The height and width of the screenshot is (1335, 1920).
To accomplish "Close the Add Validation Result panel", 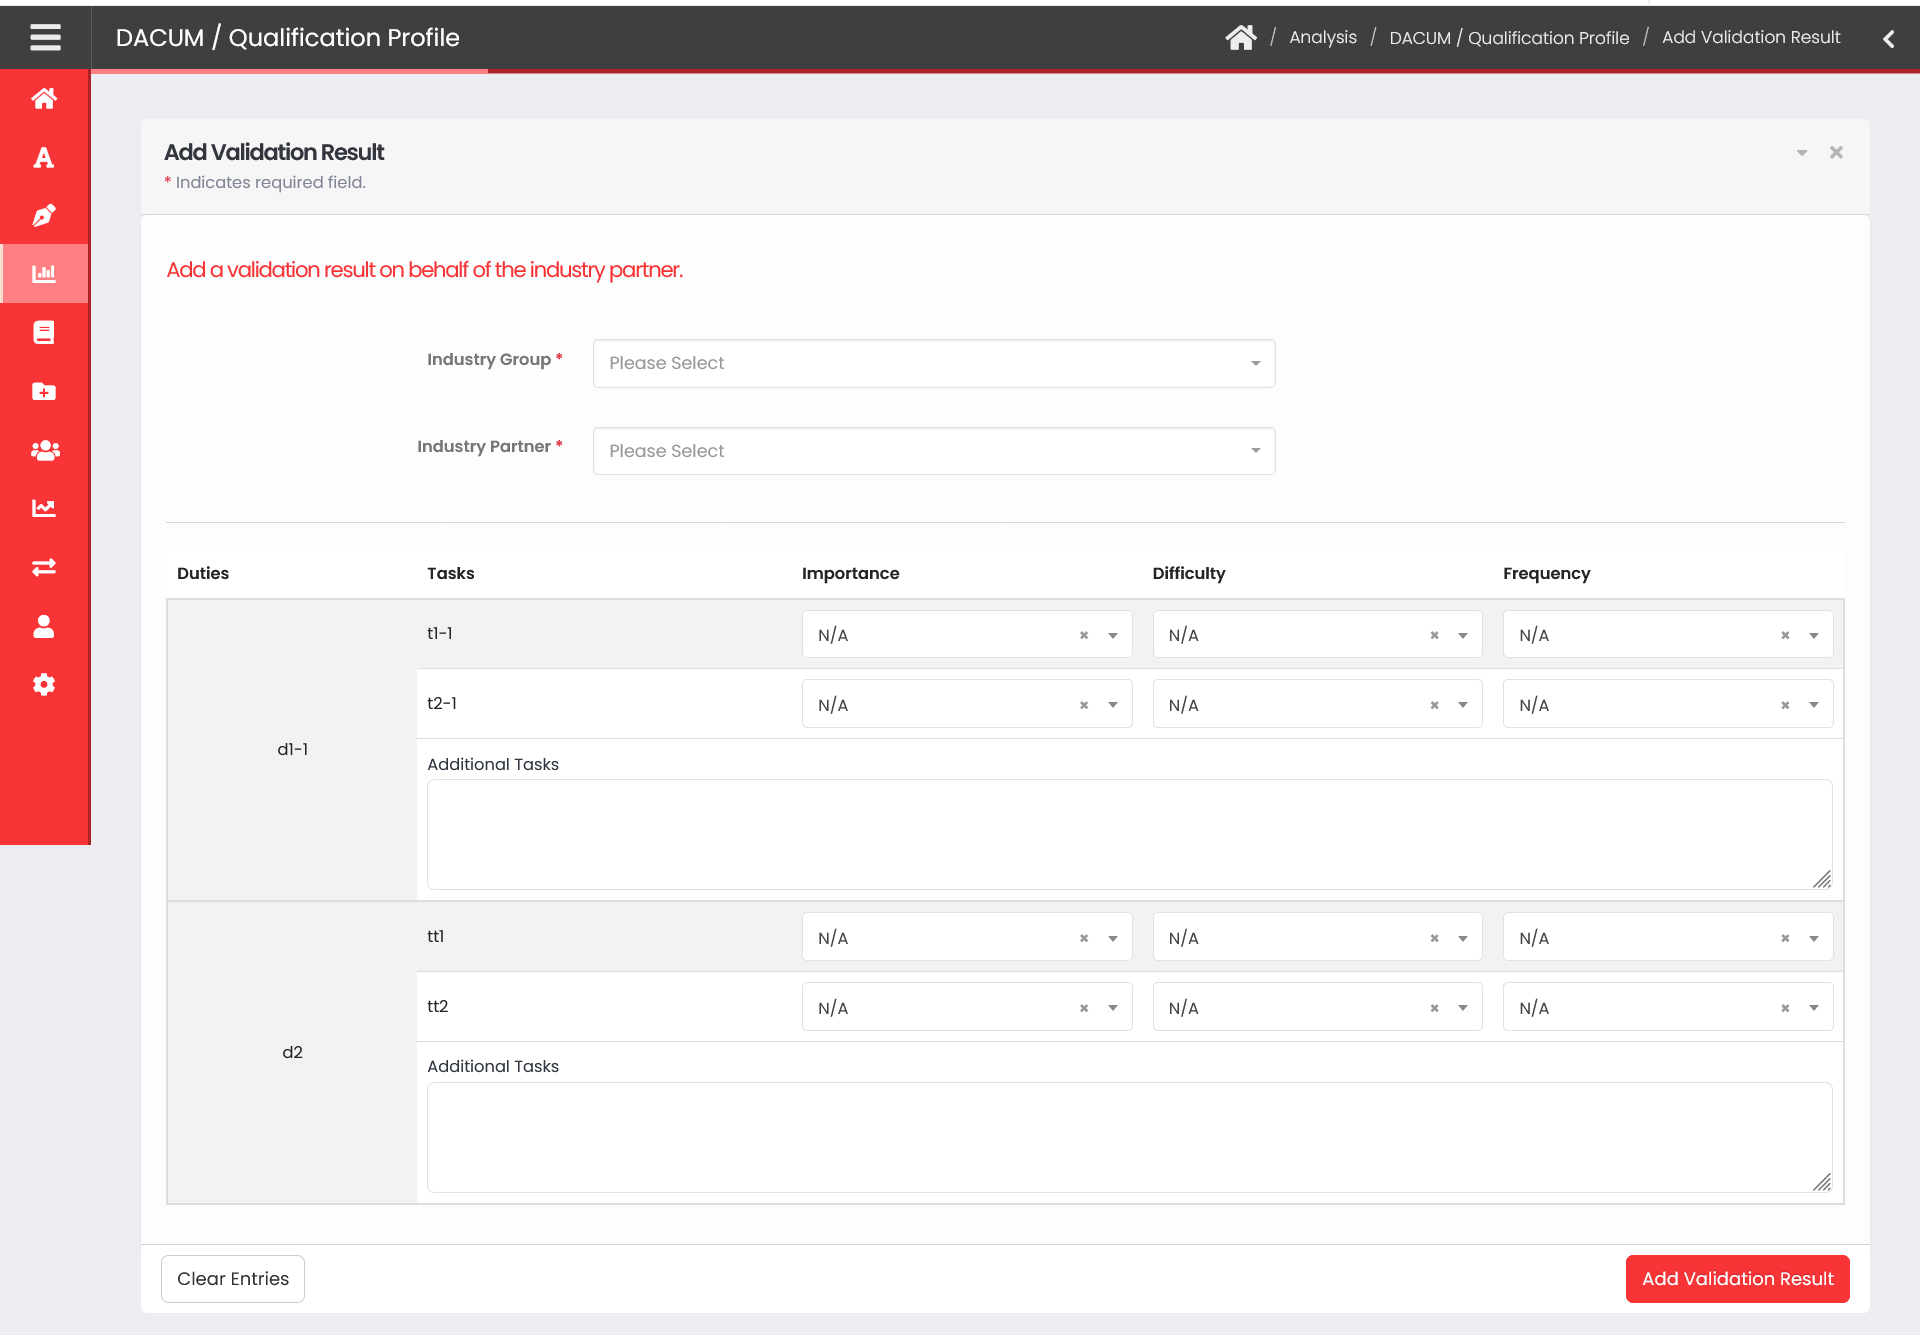I will coord(1836,152).
